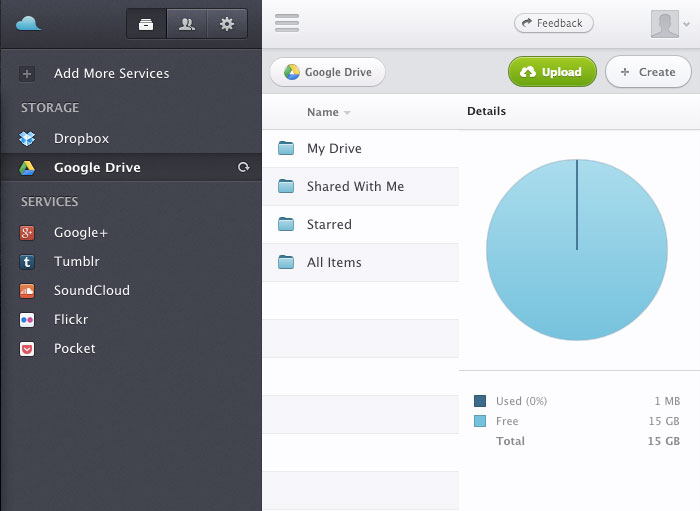Open the My Drive folder
The width and height of the screenshot is (700, 511).
click(334, 149)
